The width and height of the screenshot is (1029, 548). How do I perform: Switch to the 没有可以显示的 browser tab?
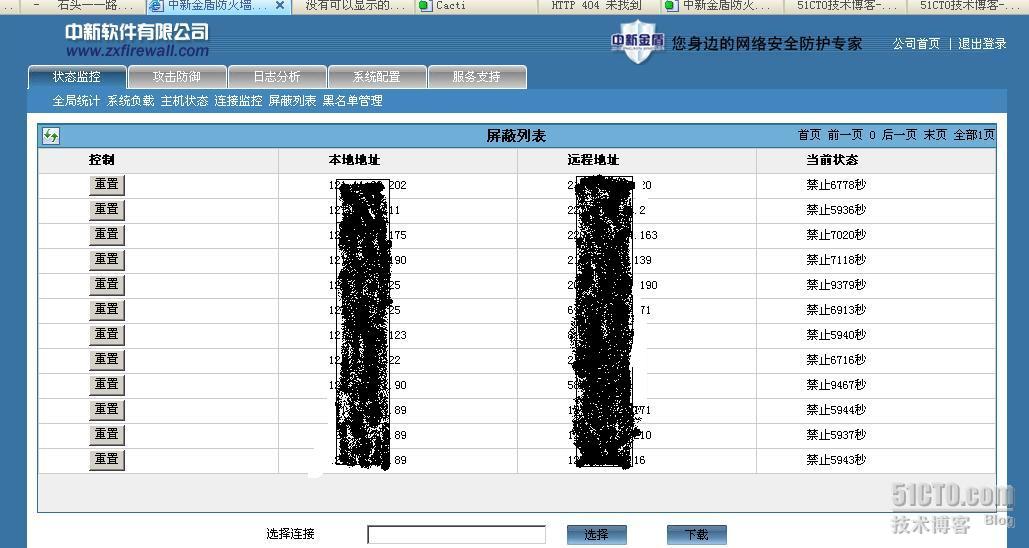click(x=355, y=5)
